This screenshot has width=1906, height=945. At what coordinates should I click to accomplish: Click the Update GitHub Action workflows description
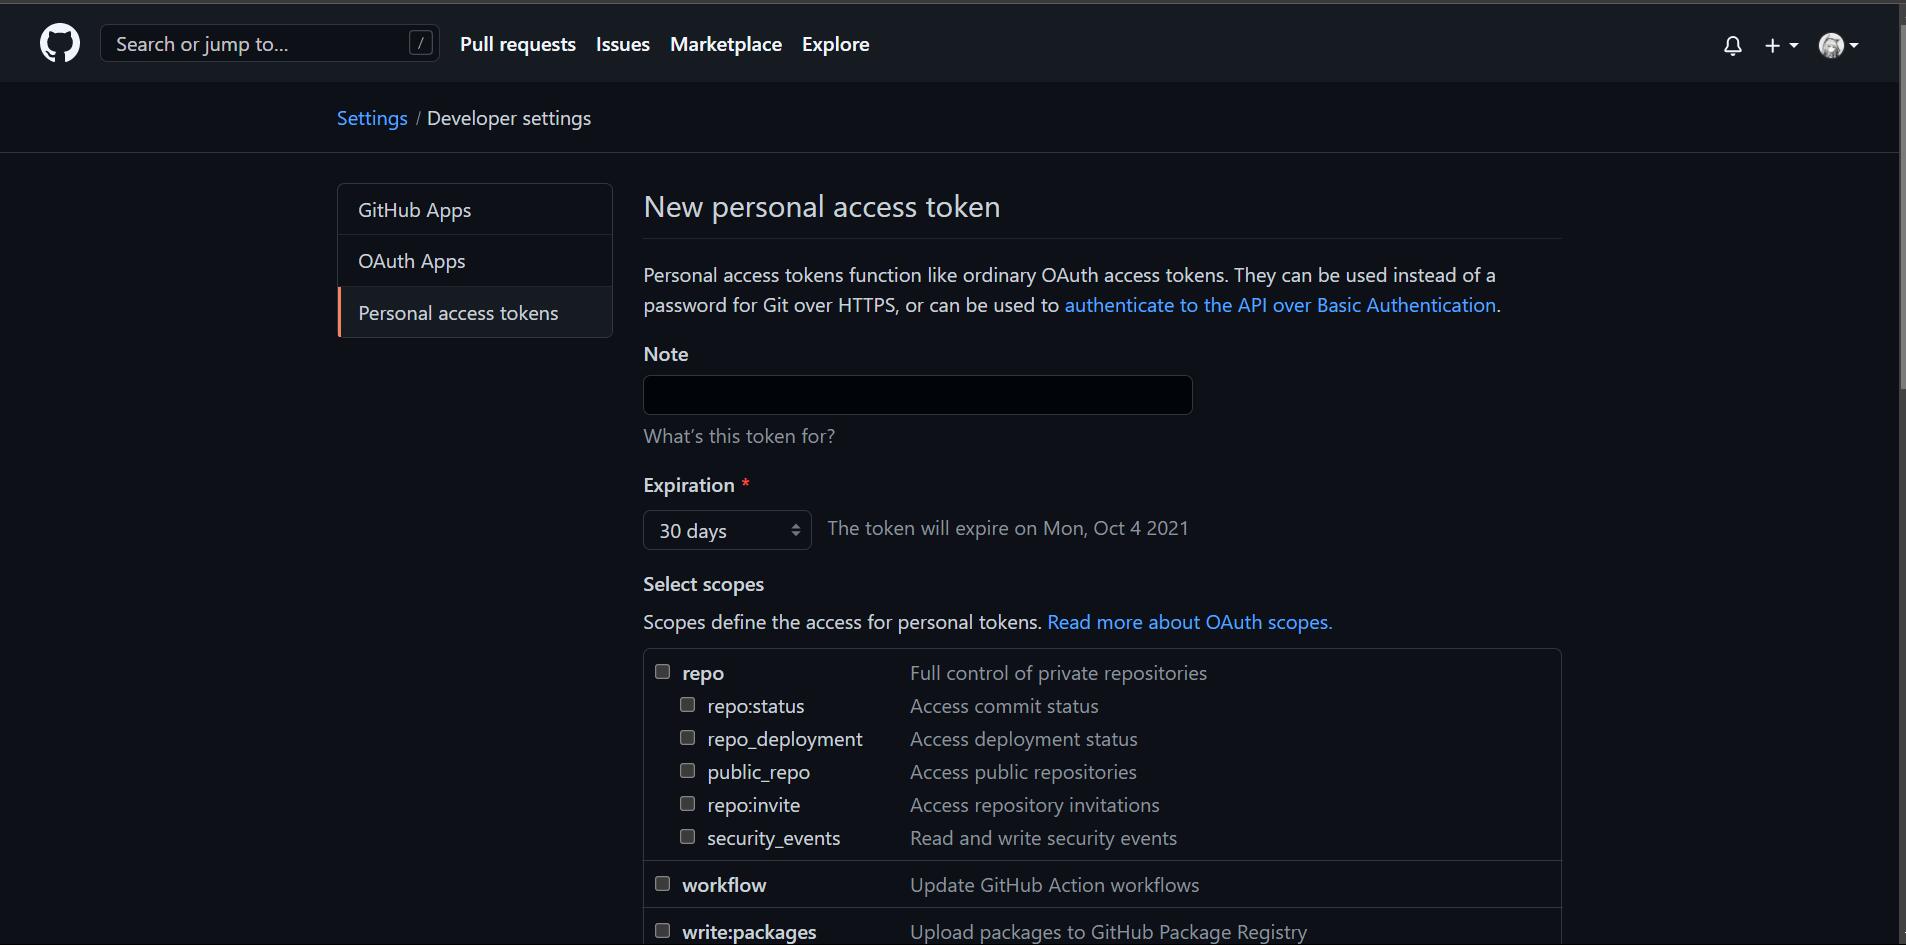(1054, 885)
